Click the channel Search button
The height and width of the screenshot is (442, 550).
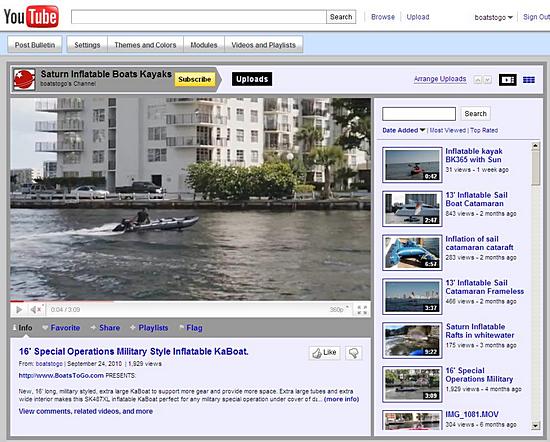475,114
